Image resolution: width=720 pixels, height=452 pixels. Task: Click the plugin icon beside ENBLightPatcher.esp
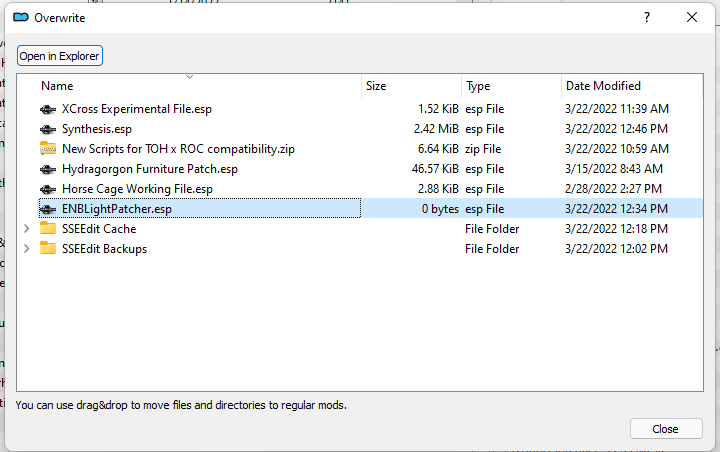48,209
